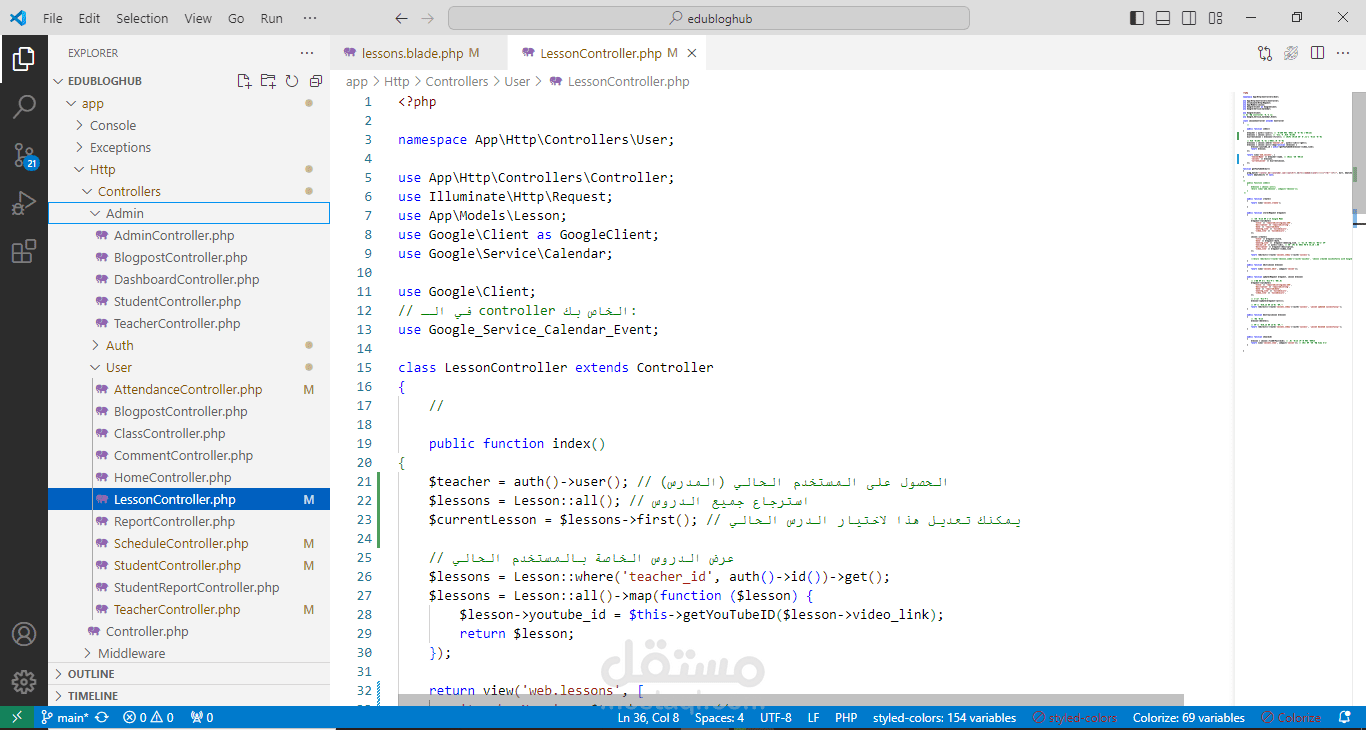
Task: Change encoding via UTF-8 status item
Action: point(776,718)
